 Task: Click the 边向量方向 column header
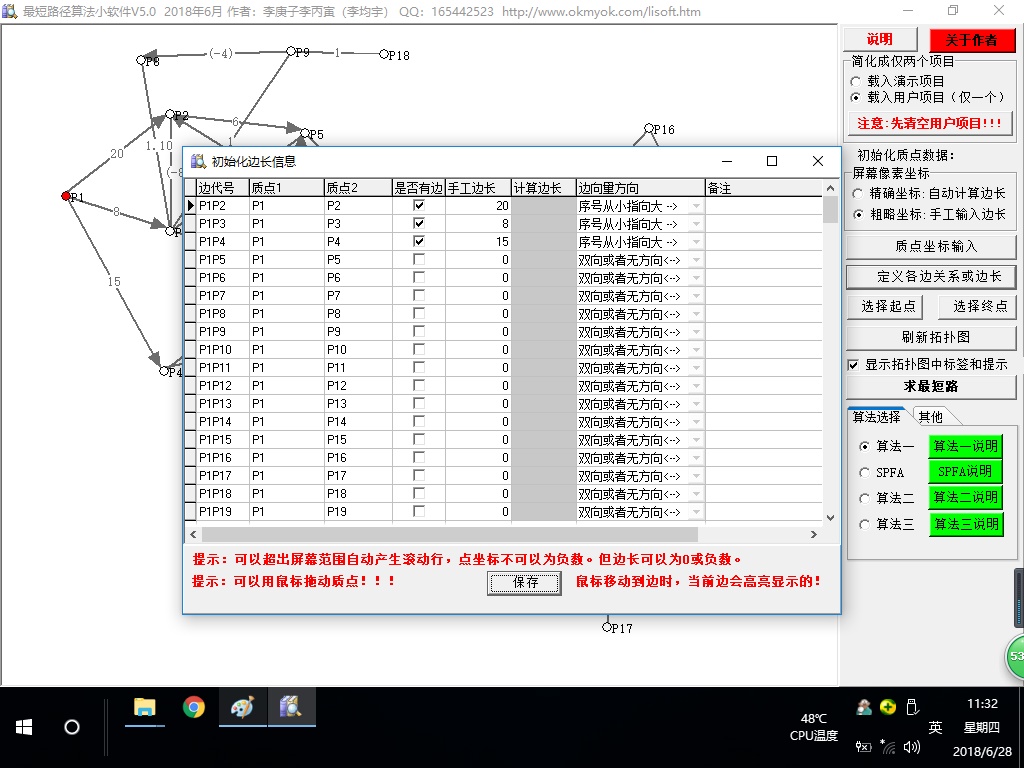[640, 188]
